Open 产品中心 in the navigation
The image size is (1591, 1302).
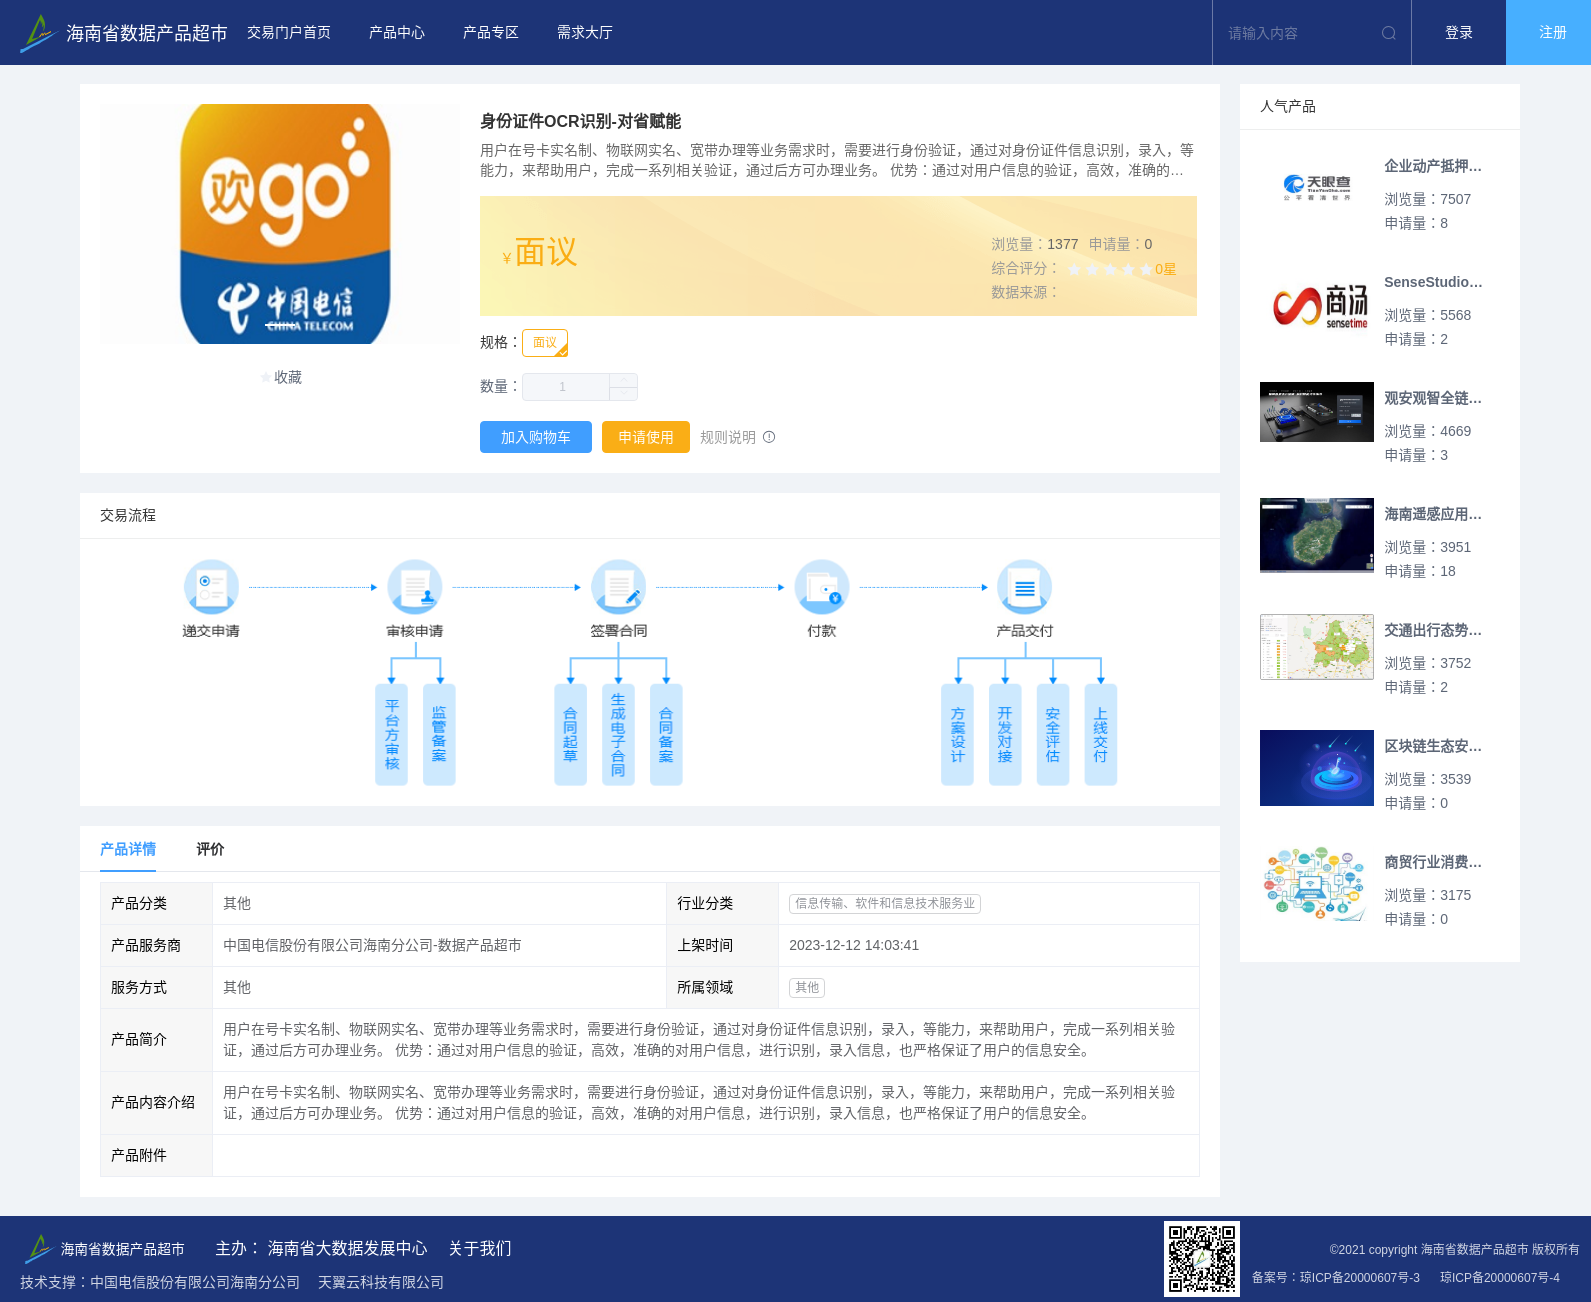click(x=397, y=33)
